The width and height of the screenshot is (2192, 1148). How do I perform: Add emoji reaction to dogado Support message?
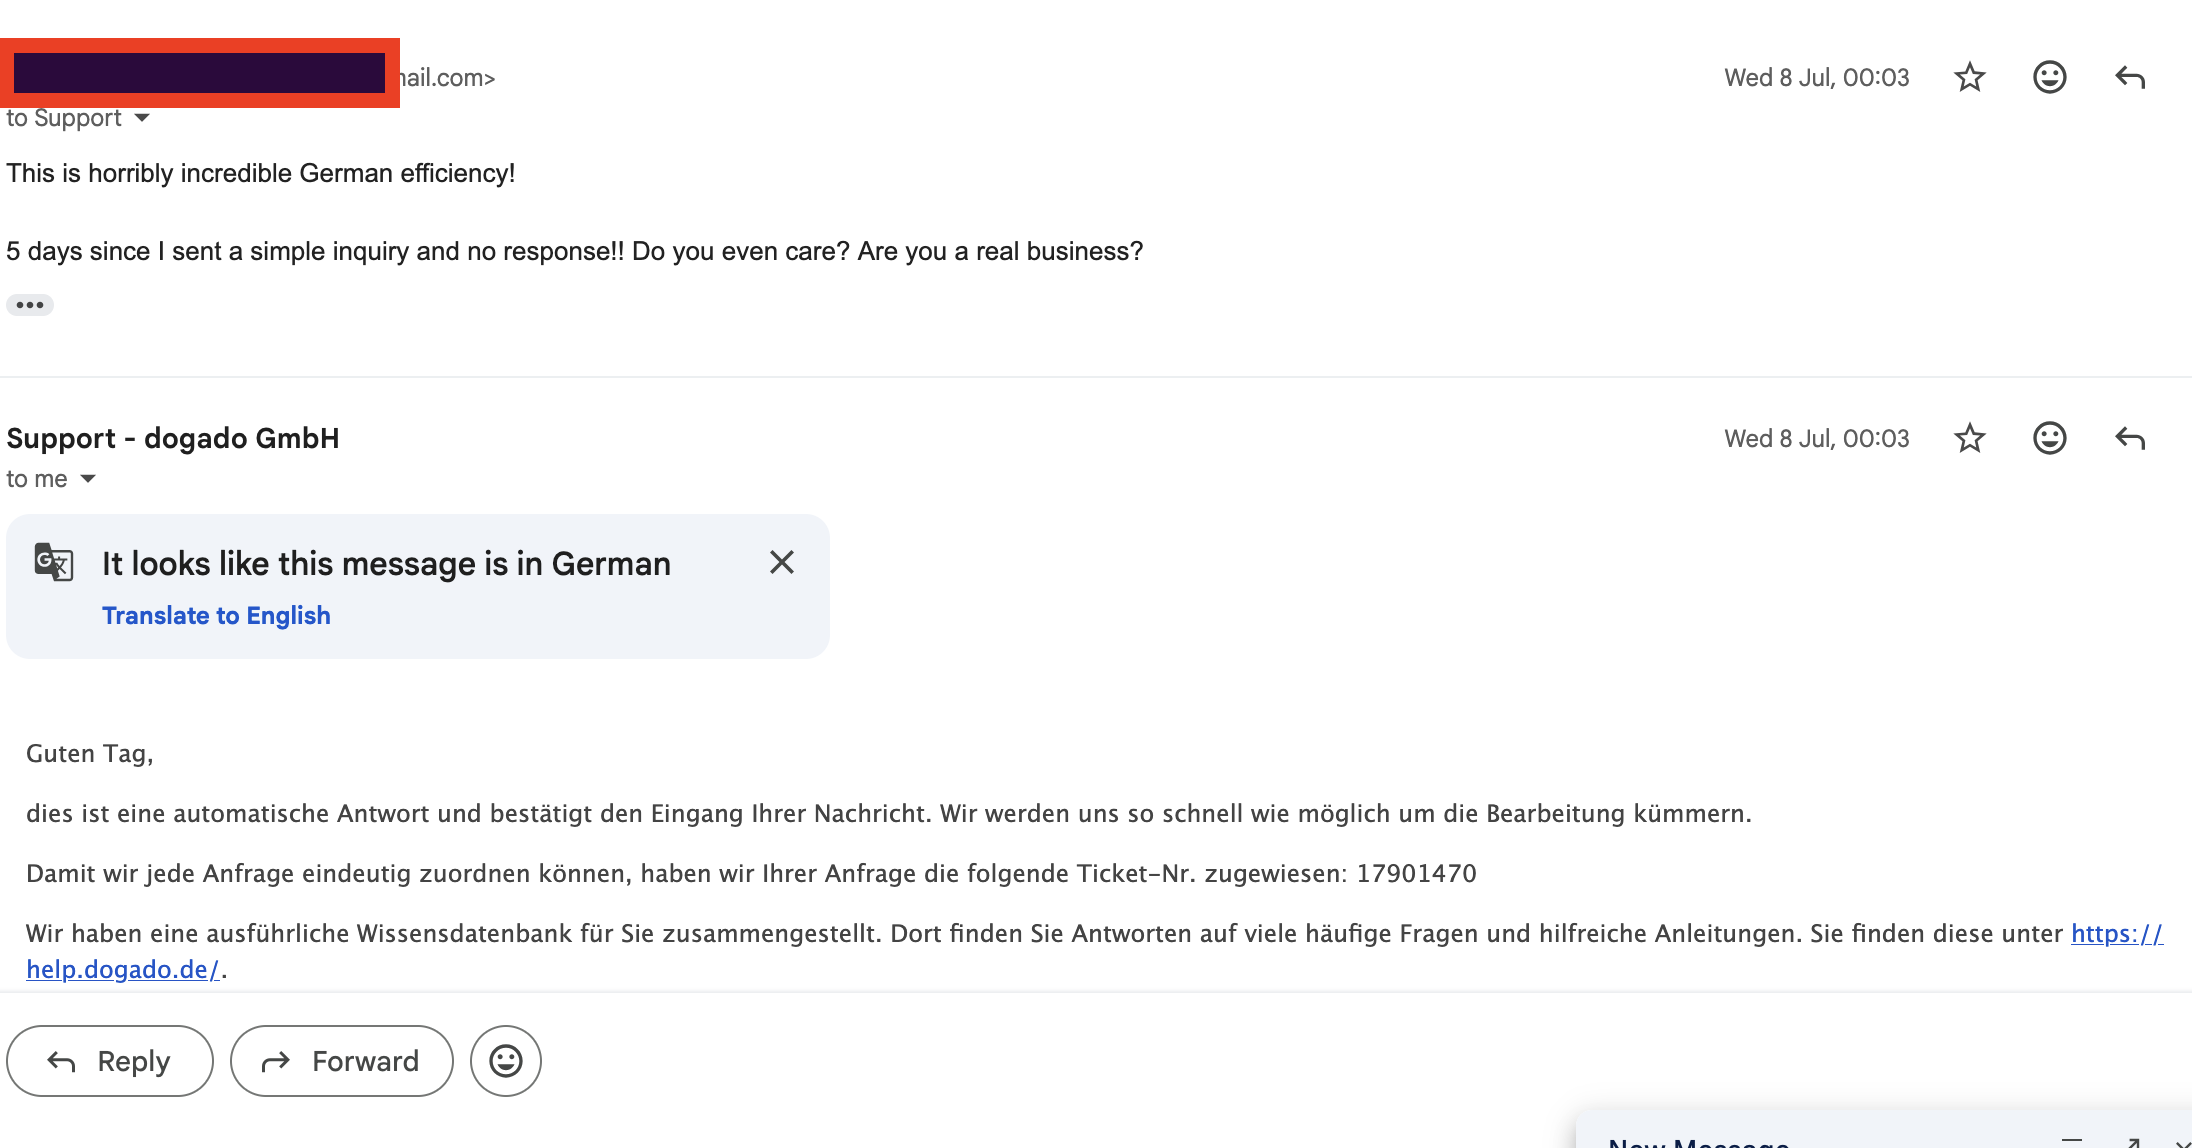[2049, 438]
